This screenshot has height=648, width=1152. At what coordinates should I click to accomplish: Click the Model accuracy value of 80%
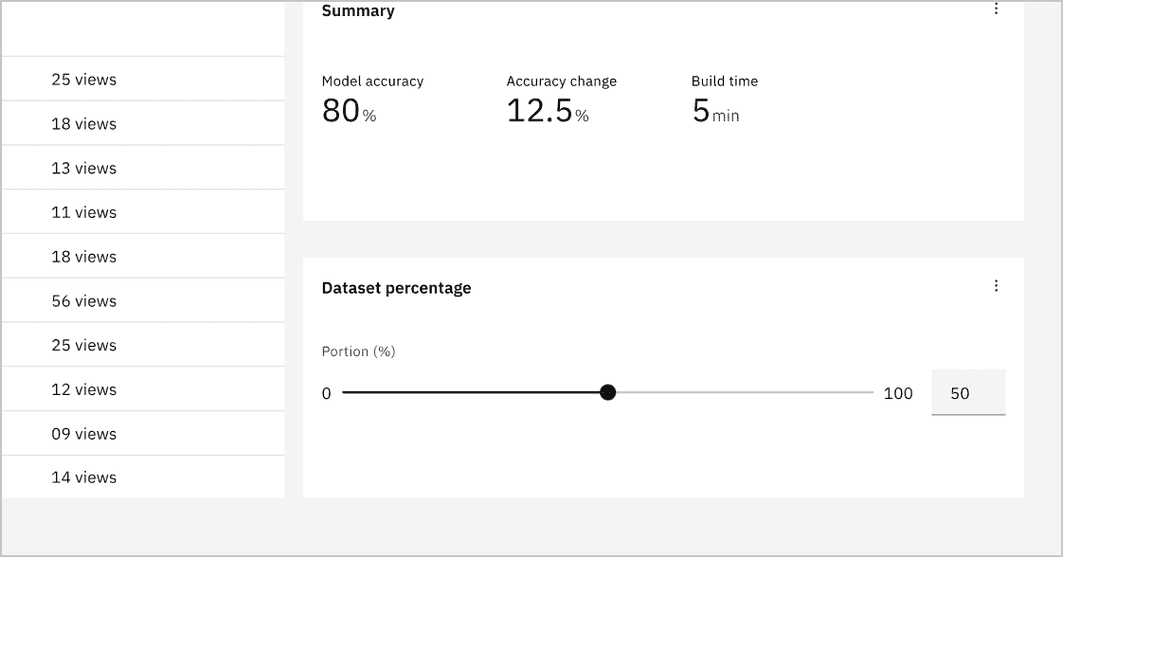(340, 111)
